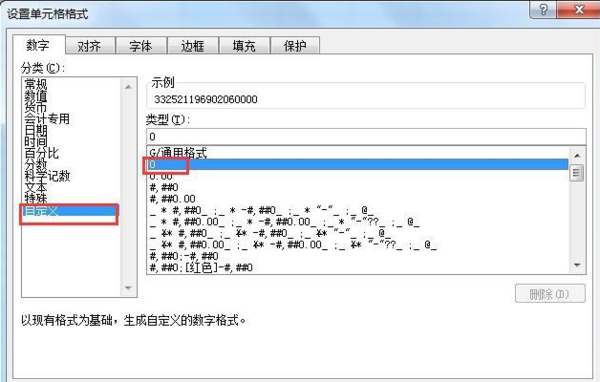Select the 填充 tab
Screen dimensions: 600x382
(244, 46)
